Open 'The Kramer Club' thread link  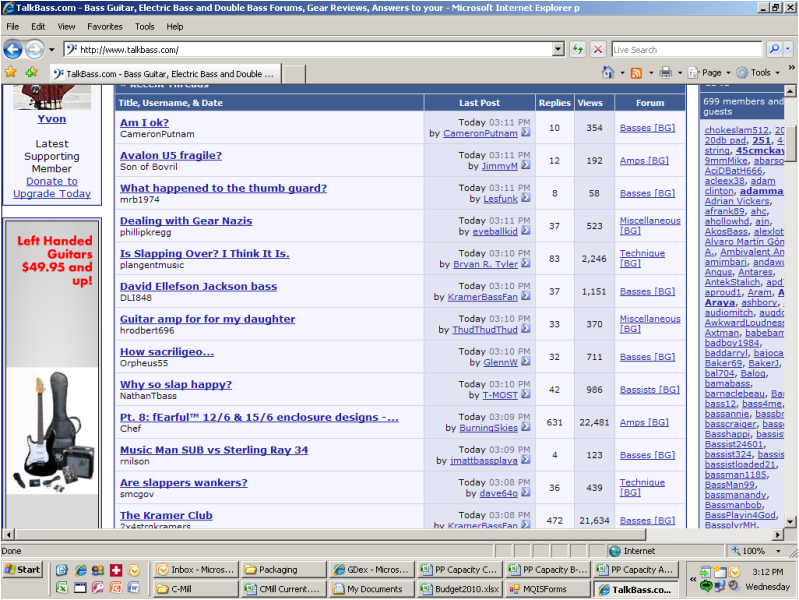click(166, 515)
